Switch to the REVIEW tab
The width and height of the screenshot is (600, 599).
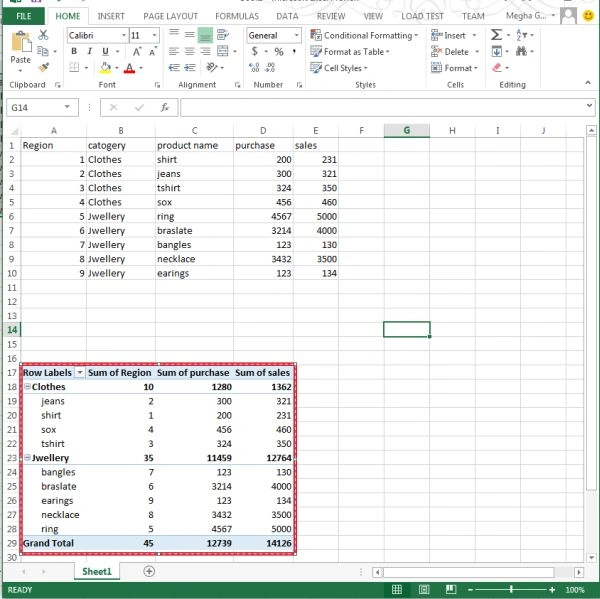point(331,16)
